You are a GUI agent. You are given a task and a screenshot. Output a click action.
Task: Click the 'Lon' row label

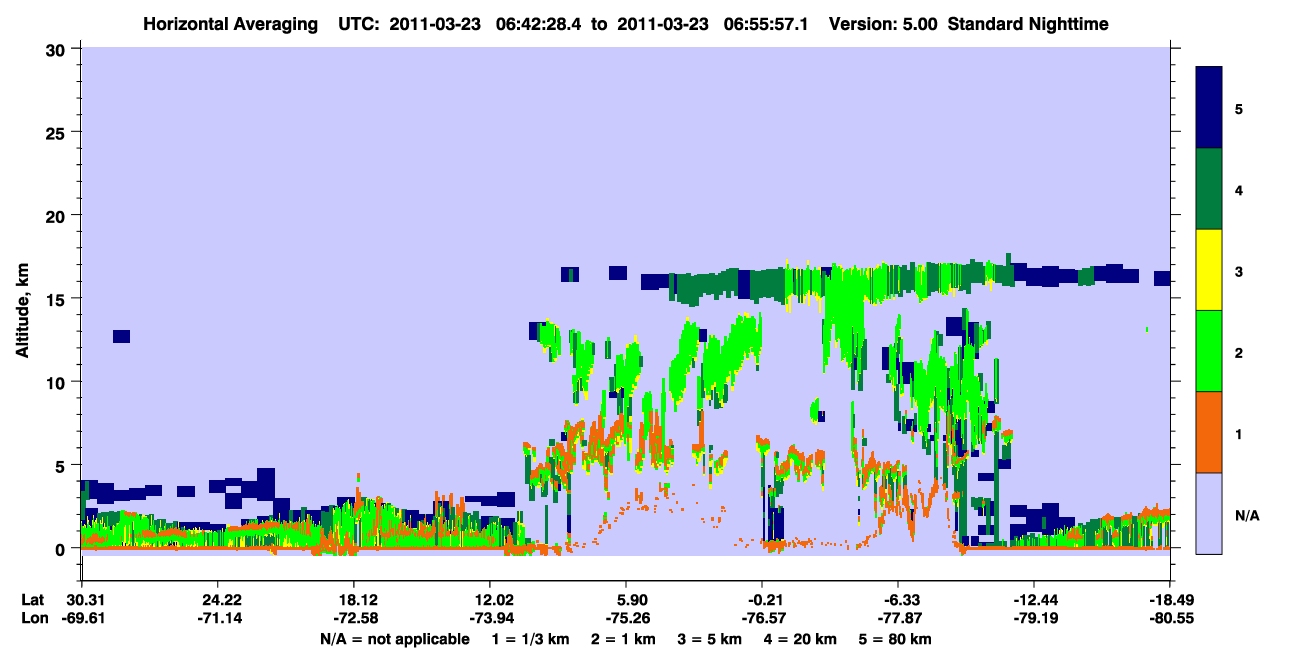[33, 617]
